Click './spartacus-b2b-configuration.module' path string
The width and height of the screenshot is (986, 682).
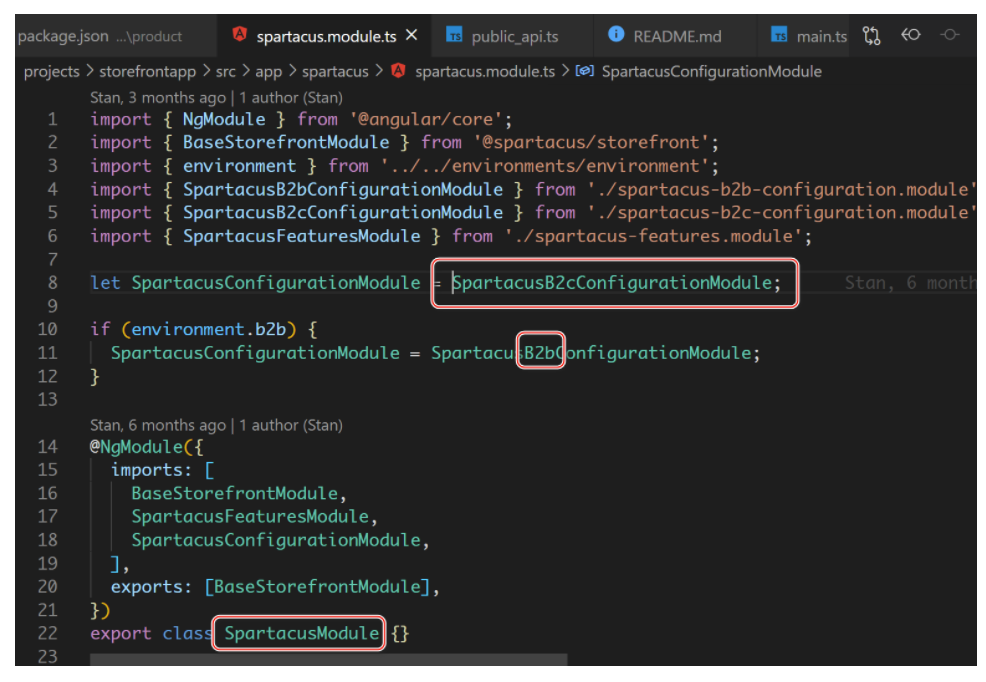[781, 190]
